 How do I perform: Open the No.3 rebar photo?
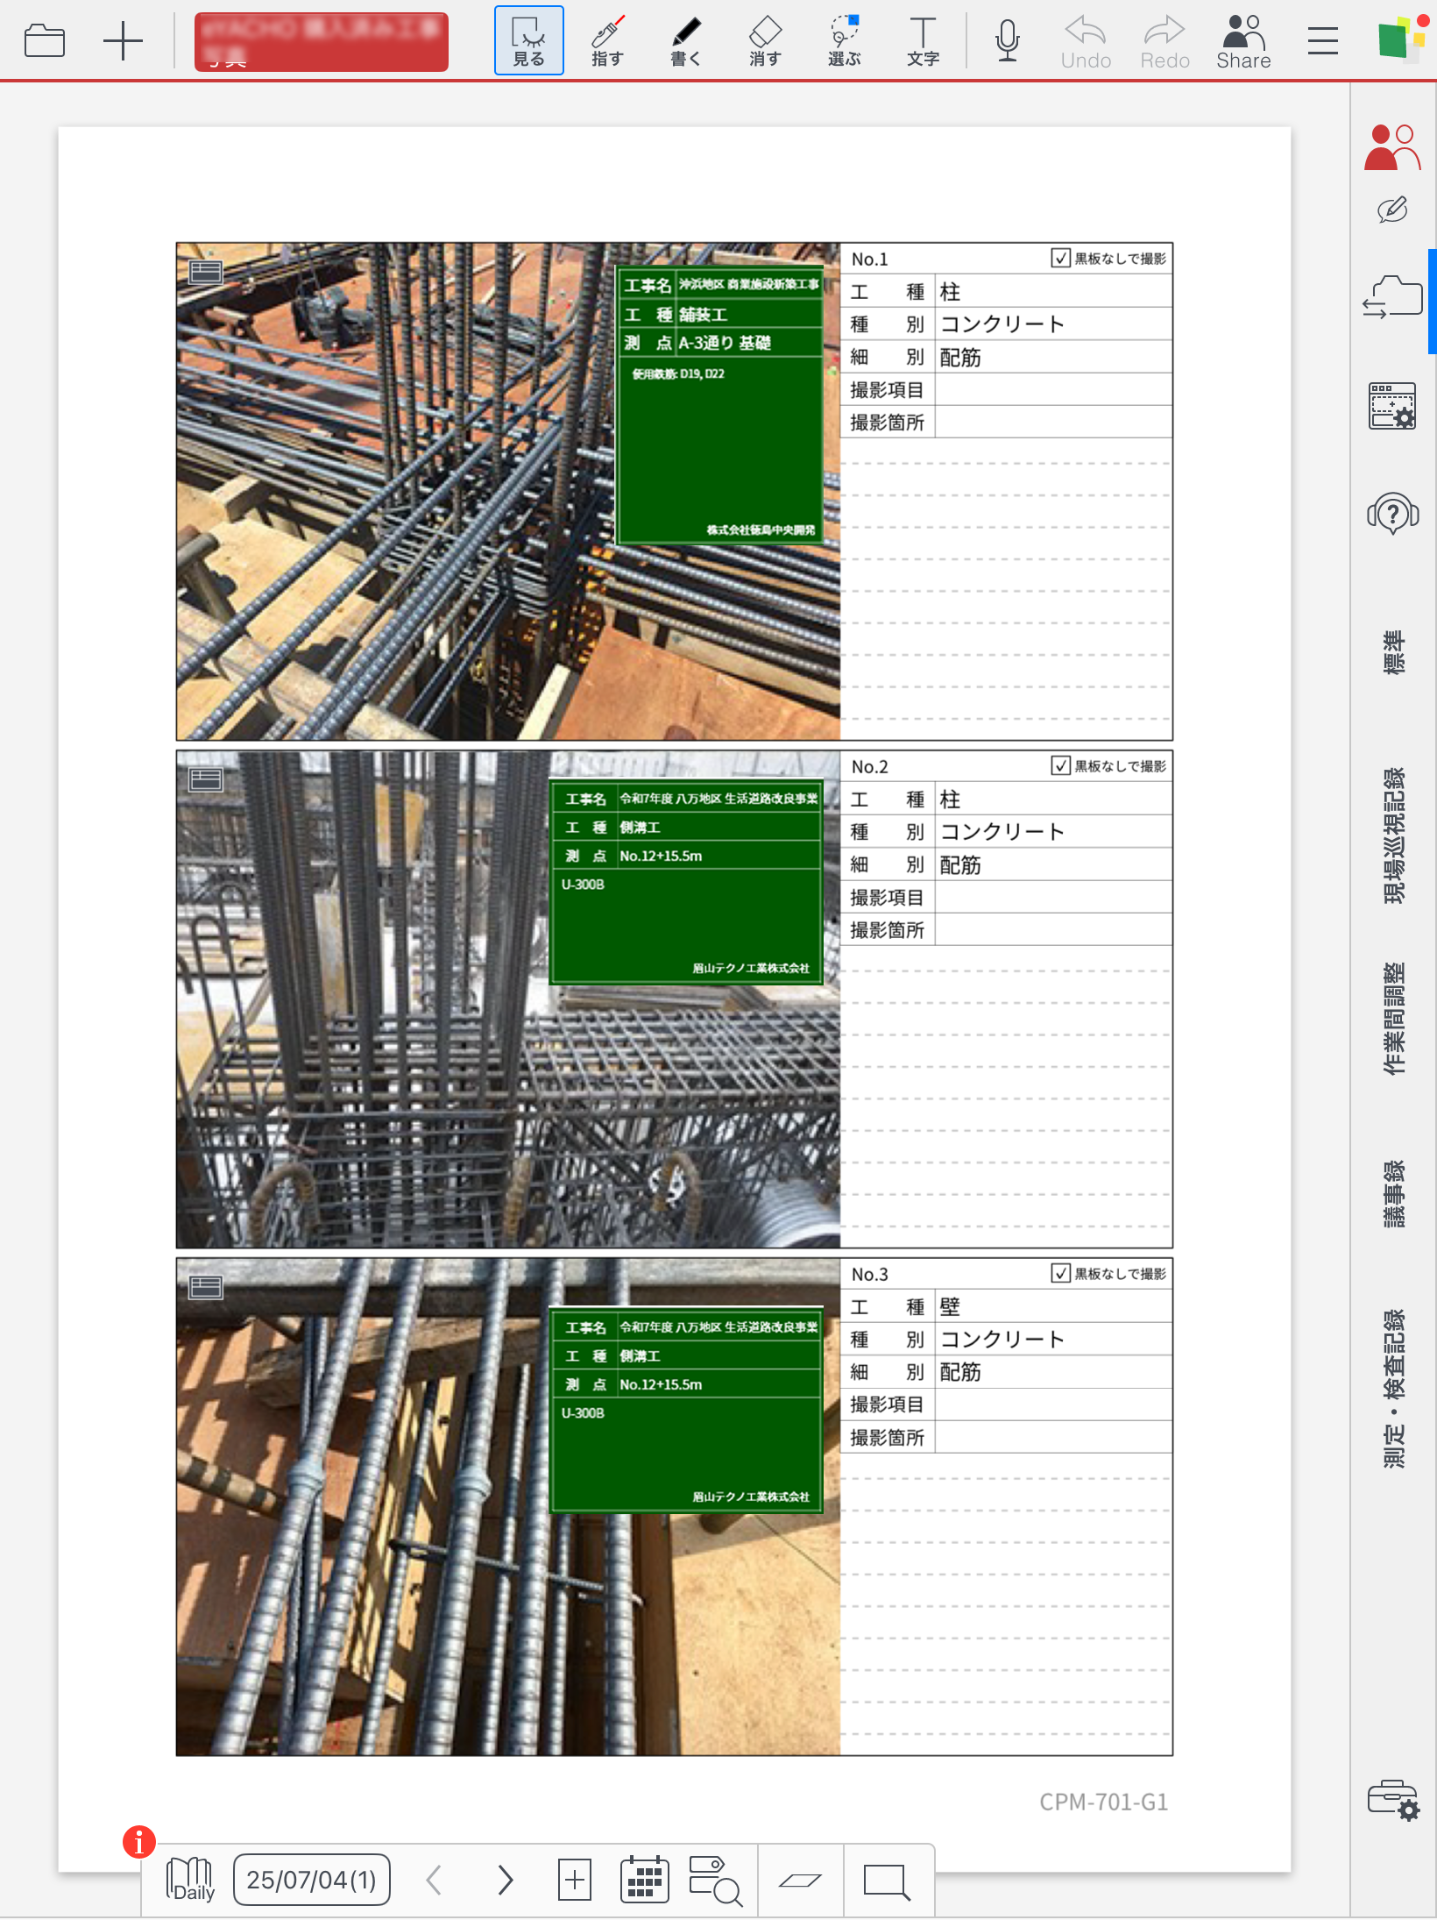(x=508, y=1507)
